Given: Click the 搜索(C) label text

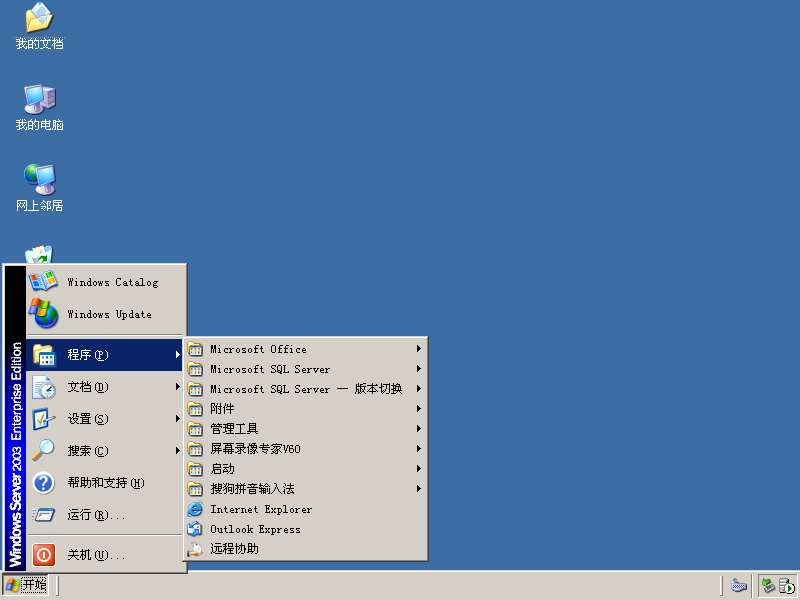Looking at the screenshot, I should [x=88, y=451].
